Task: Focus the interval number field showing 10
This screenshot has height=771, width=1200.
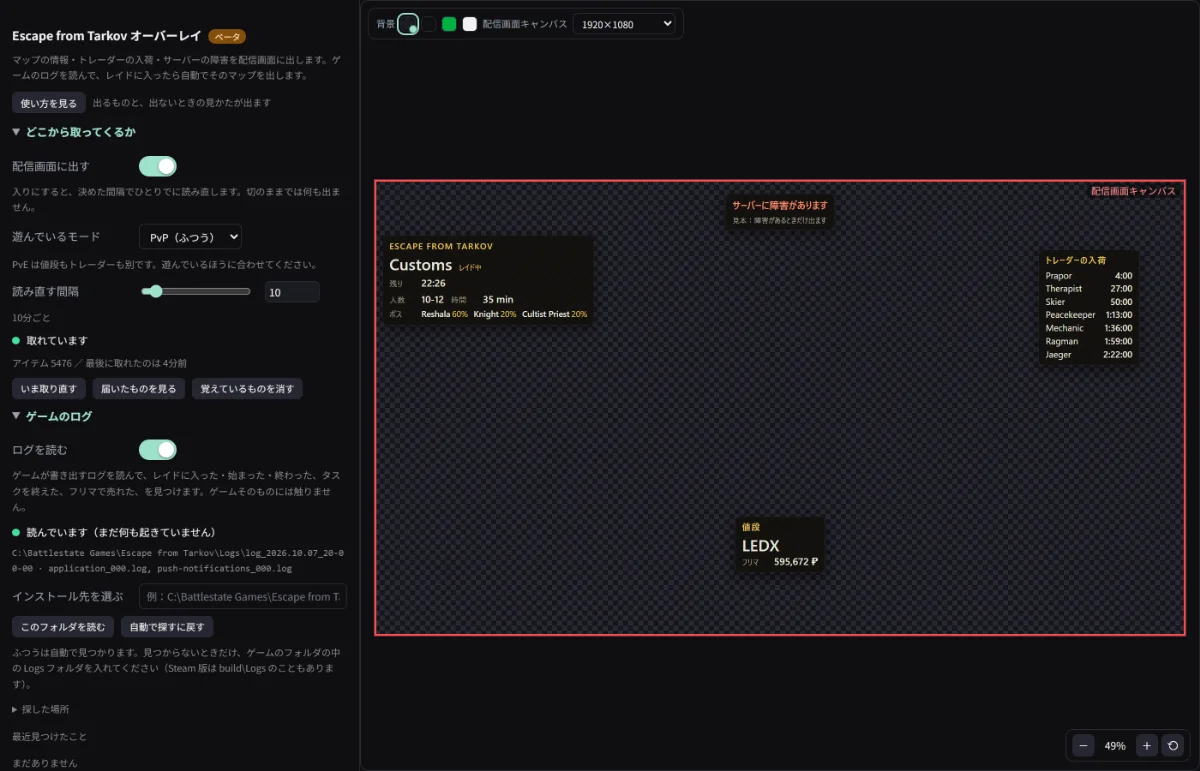Action: coord(292,292)
